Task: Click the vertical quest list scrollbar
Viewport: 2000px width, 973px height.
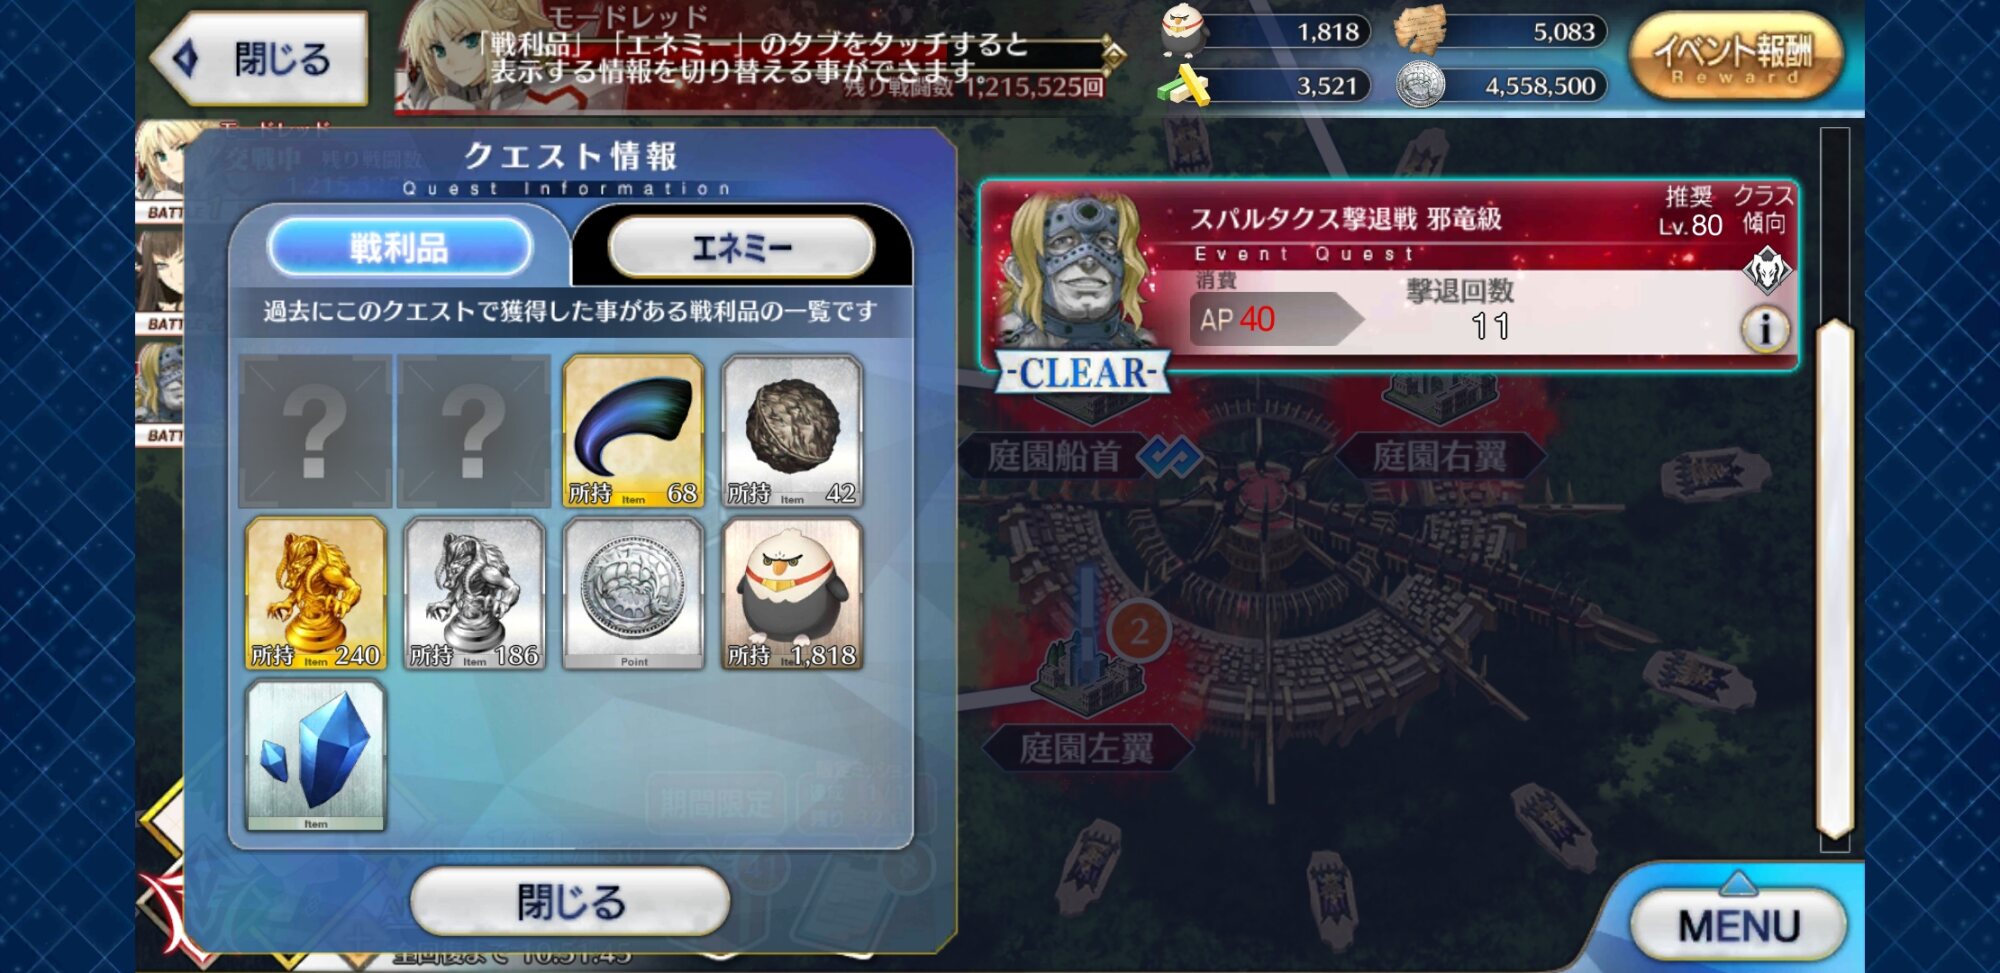Action: click(x=1834, y=578)
